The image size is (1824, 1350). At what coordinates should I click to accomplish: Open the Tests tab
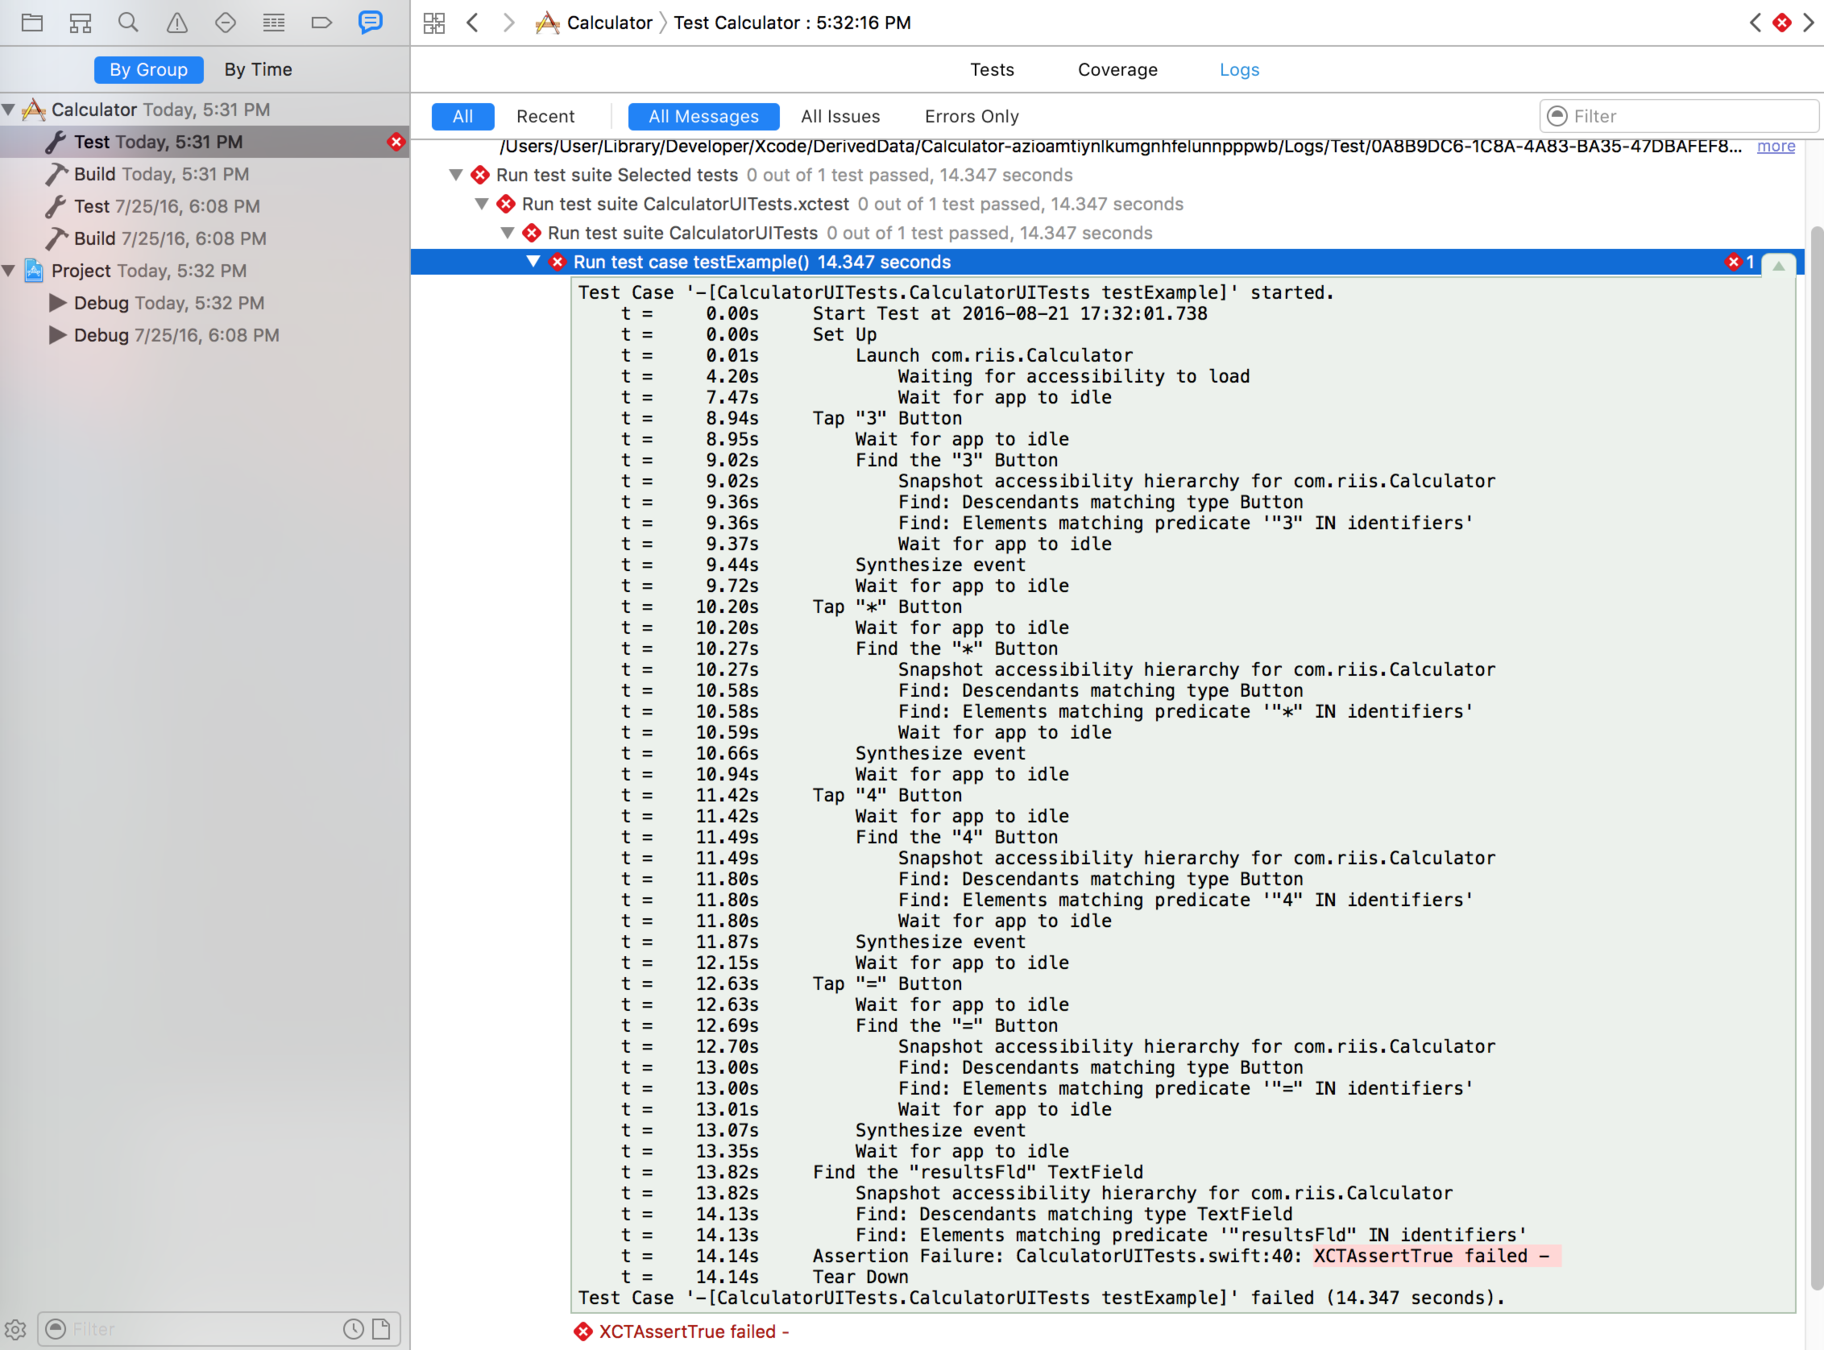point(992,70)
